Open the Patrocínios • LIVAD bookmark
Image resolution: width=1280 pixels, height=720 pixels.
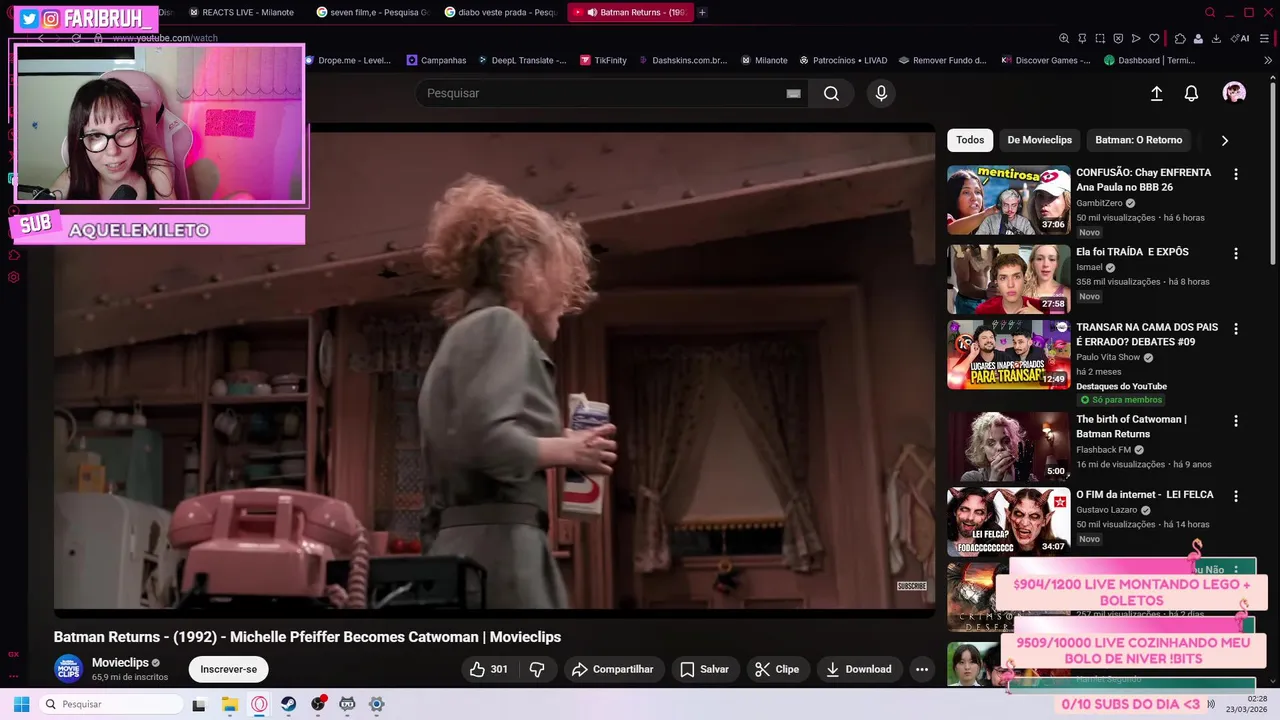[x=844, y=60]
